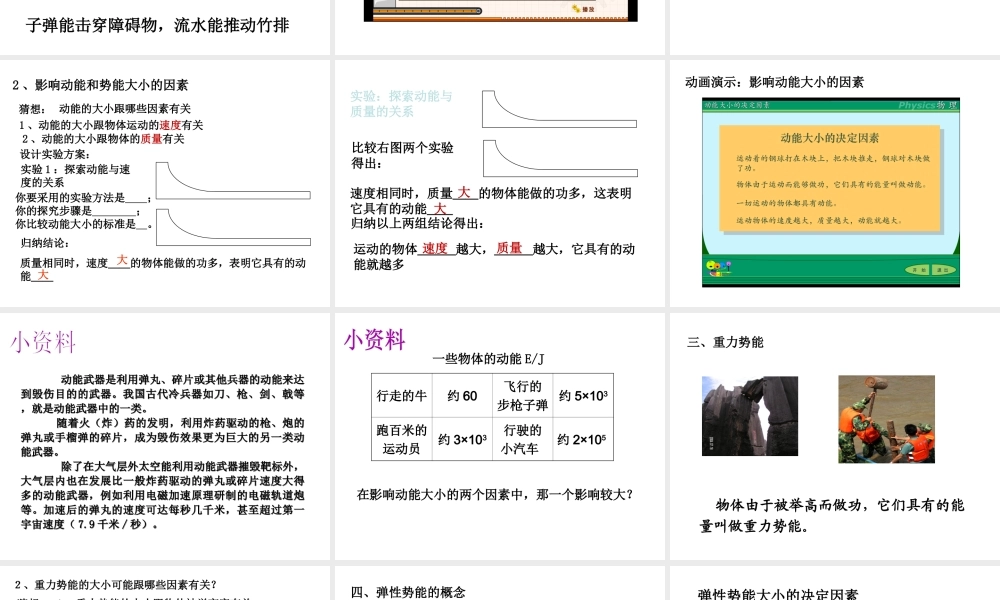
Task: Click the text 实验1:探索动能与速度的关系
Action: [75, 175]
